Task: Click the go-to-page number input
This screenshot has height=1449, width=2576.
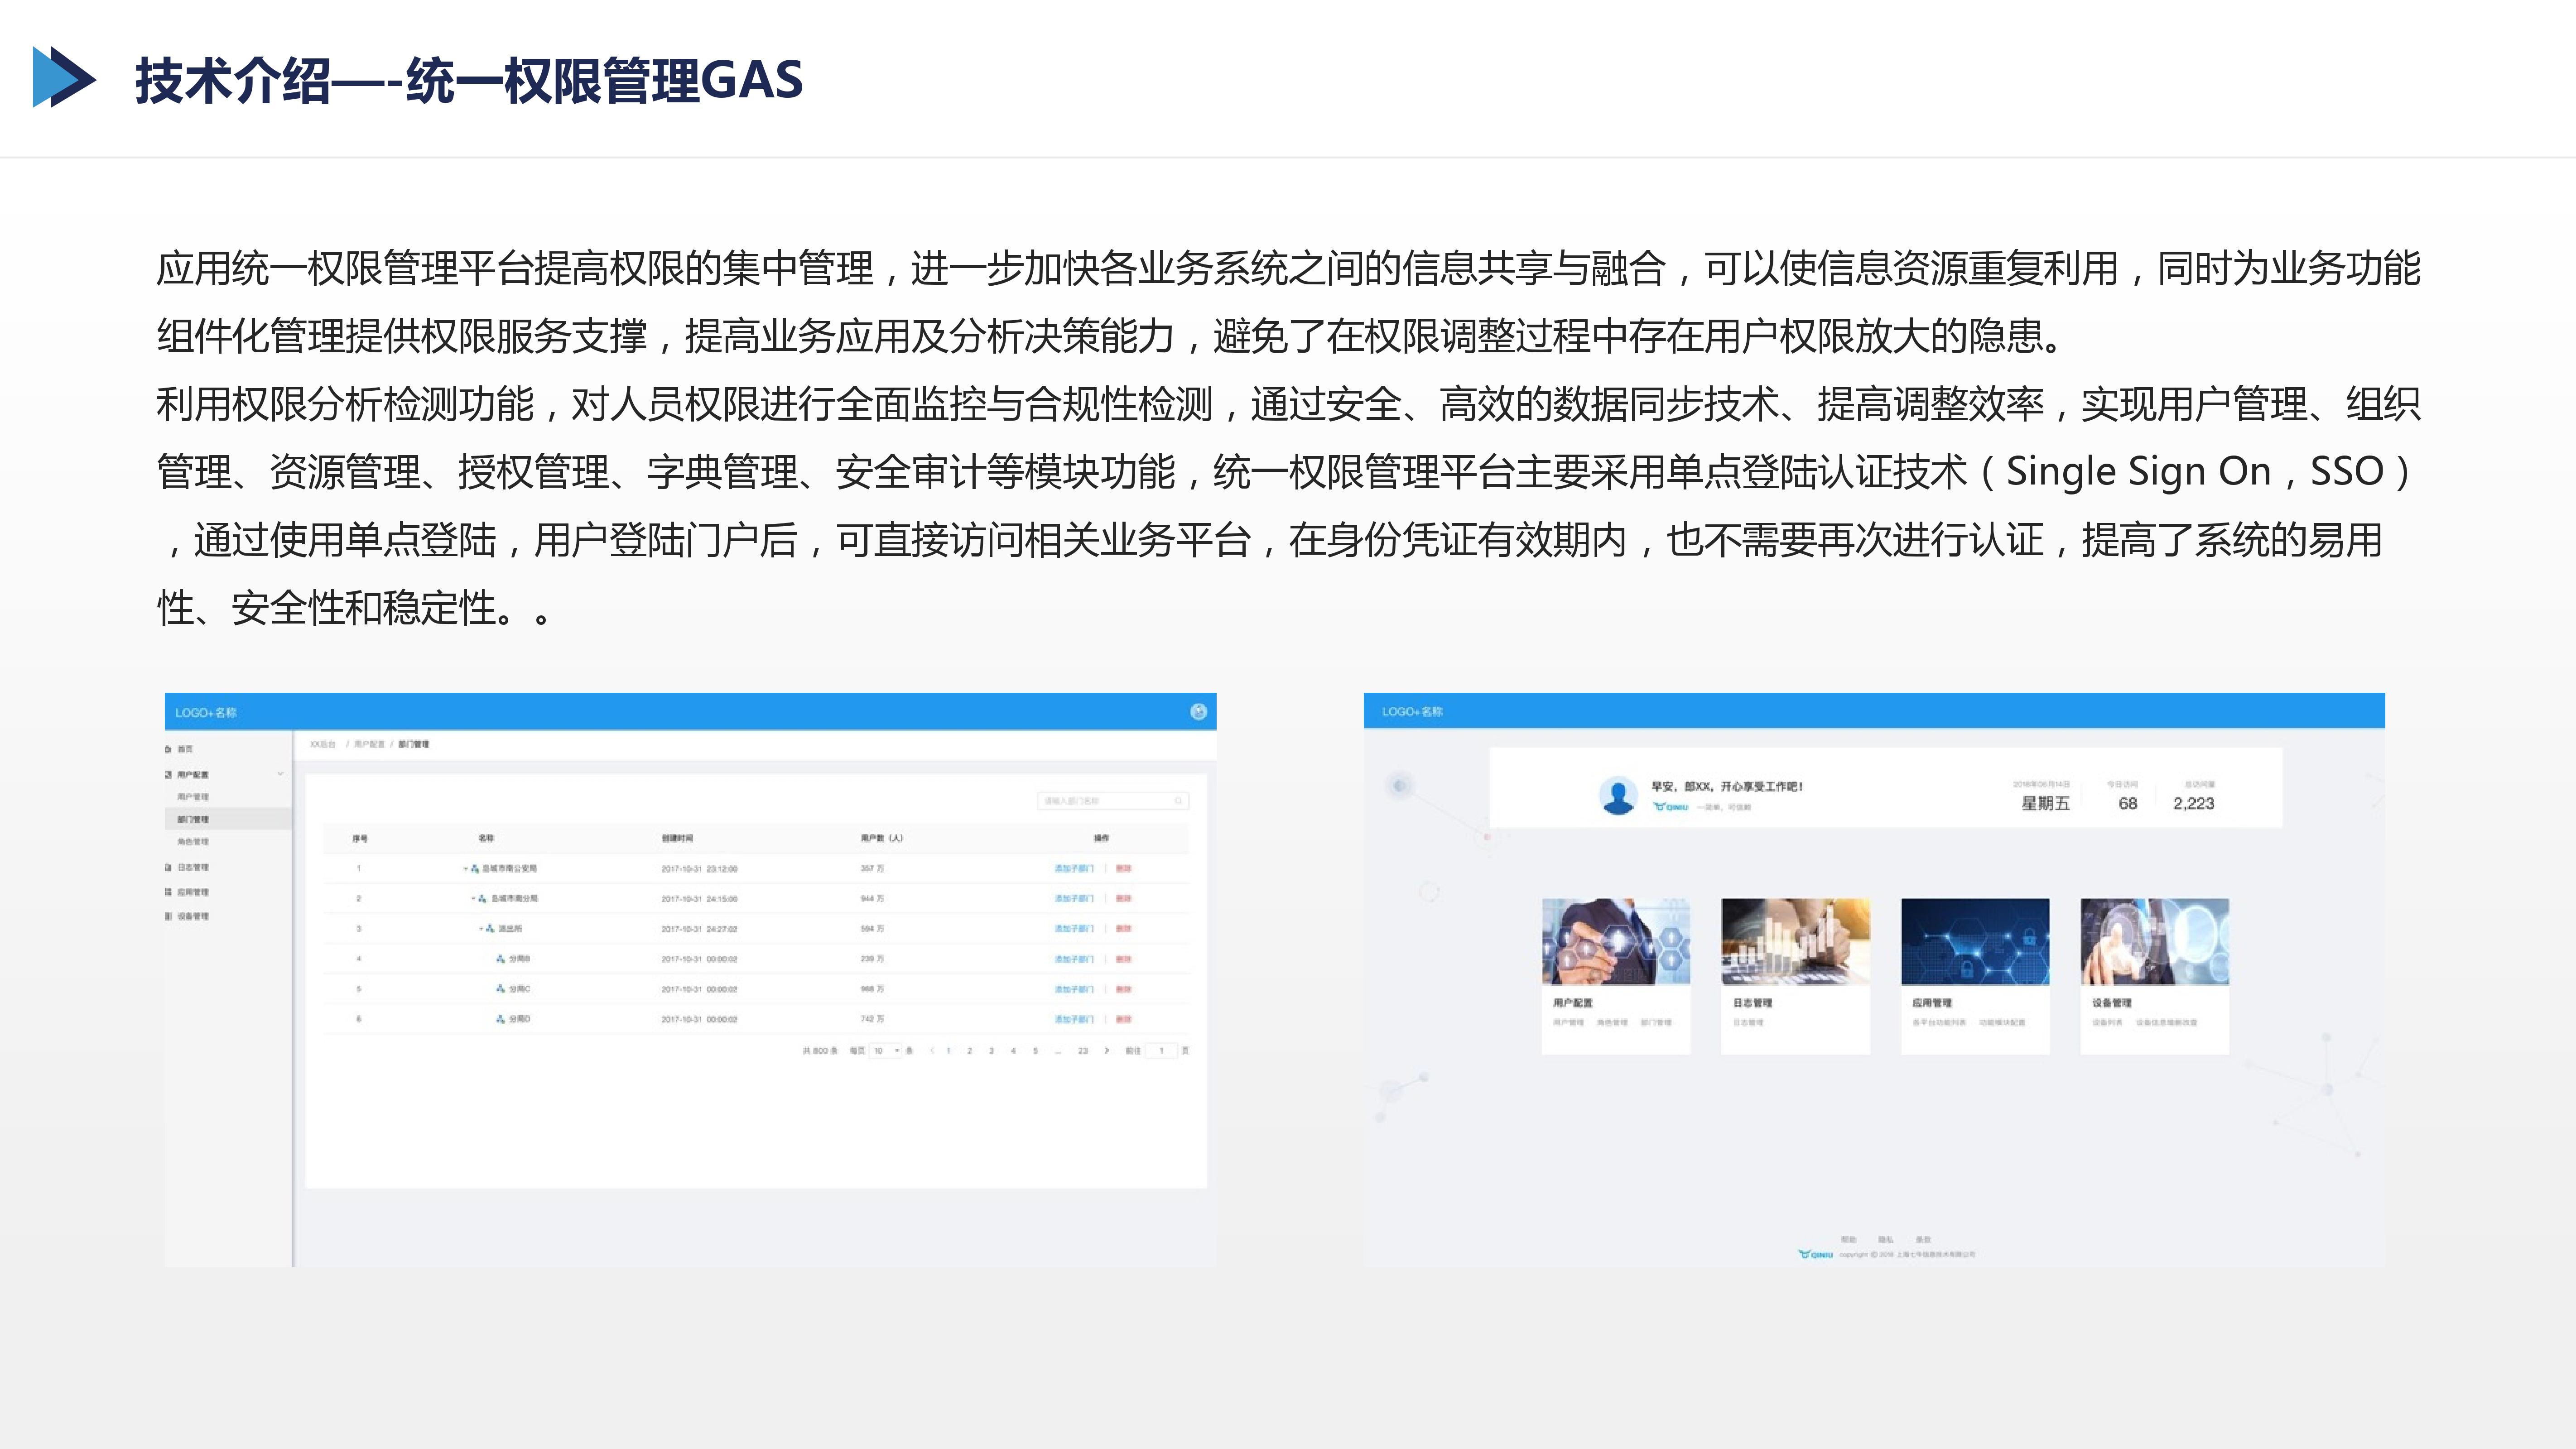Action: coord(1161,1051)
